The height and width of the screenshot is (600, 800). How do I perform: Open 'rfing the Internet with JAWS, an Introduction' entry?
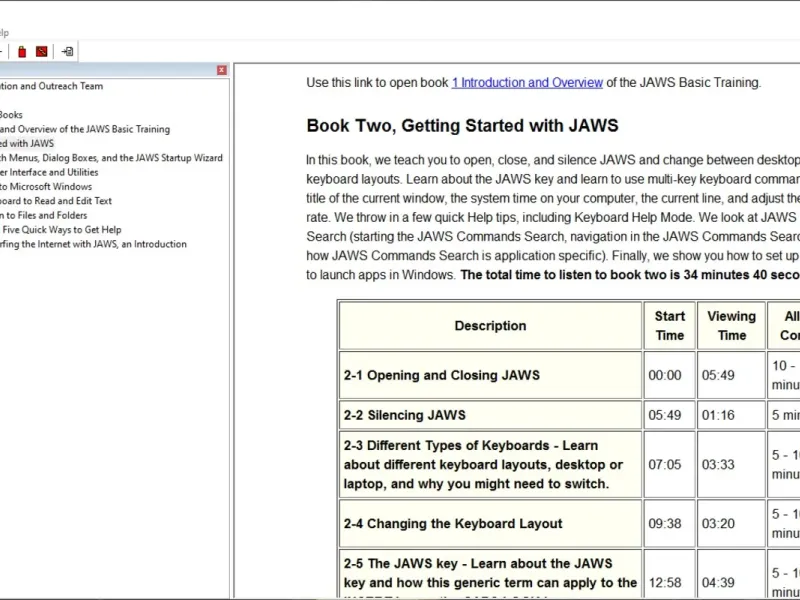[93, 244]
